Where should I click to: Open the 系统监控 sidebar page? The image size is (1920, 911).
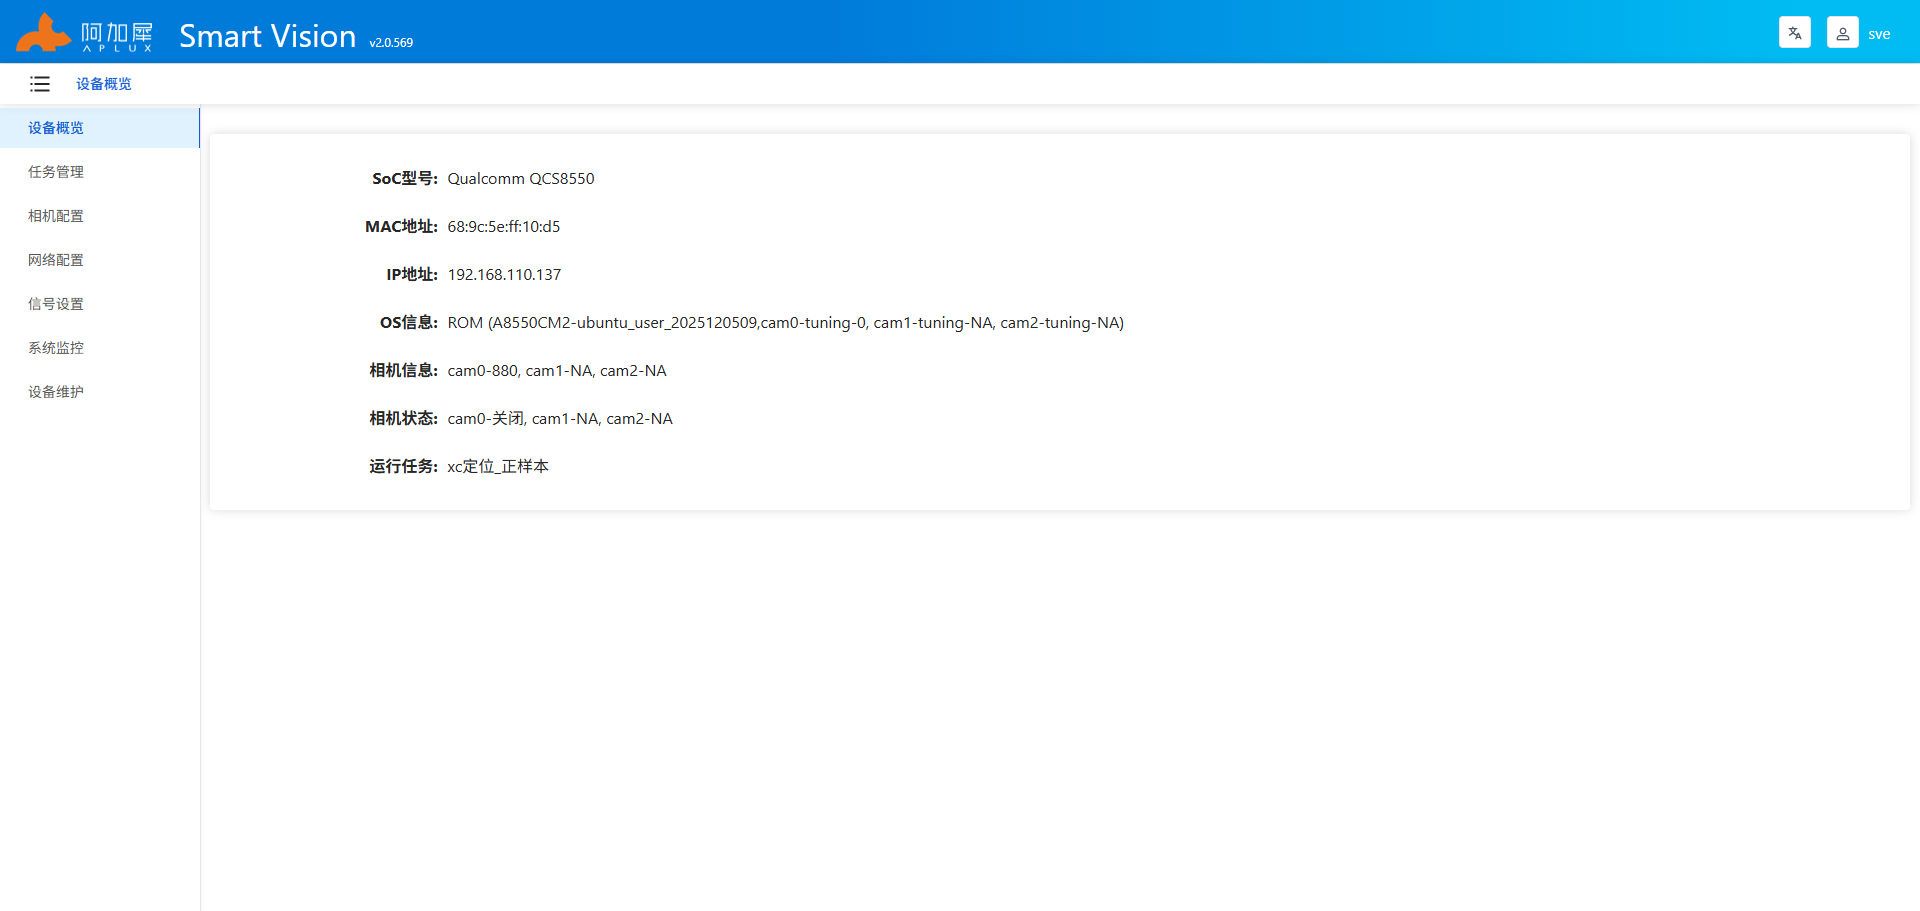coord(56,348)
